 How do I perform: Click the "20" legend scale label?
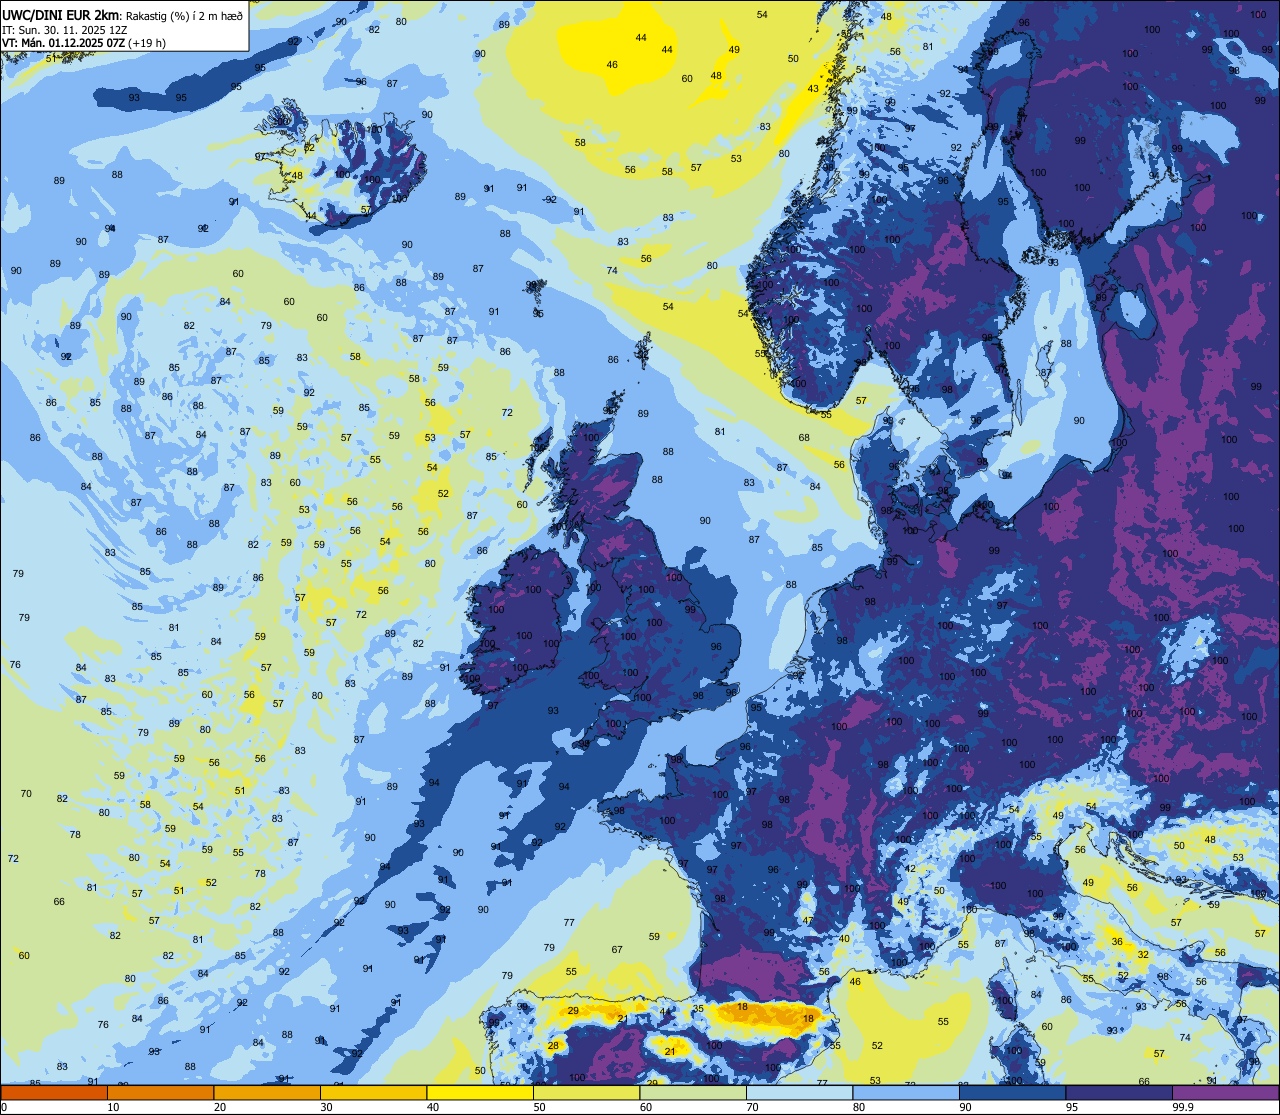coord(220,1107)
